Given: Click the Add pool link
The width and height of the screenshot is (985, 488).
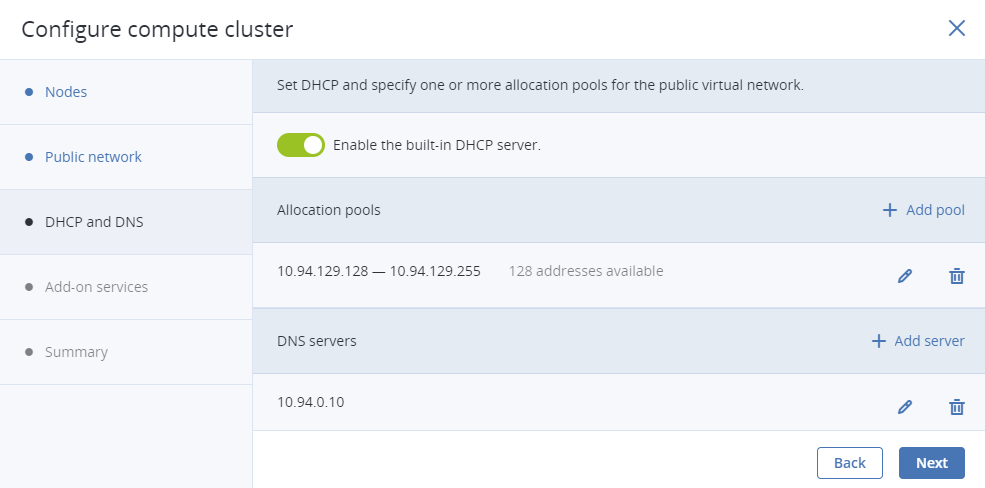Looking at the screenshot, I should [x=935, y=210].
